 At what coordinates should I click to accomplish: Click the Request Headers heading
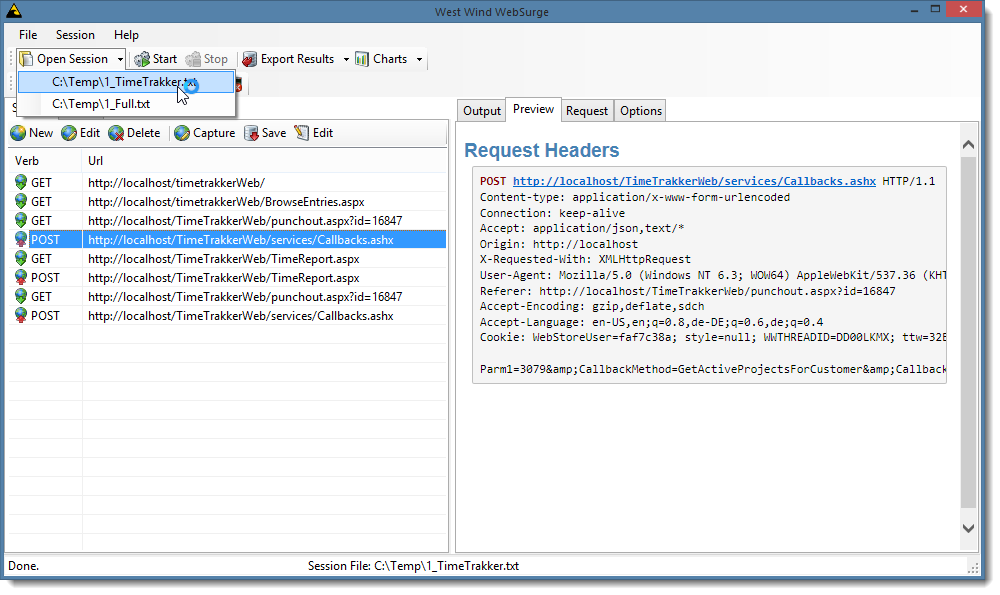[541, 150]
